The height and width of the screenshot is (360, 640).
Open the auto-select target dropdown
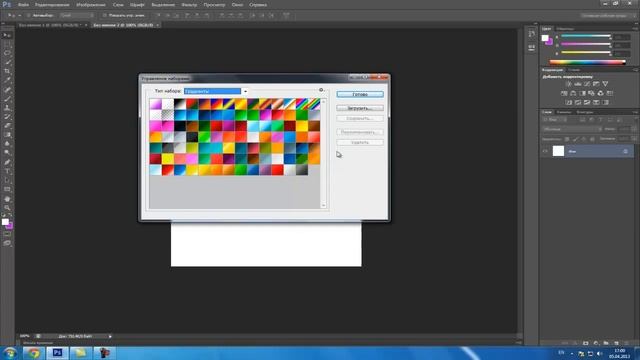76,16
